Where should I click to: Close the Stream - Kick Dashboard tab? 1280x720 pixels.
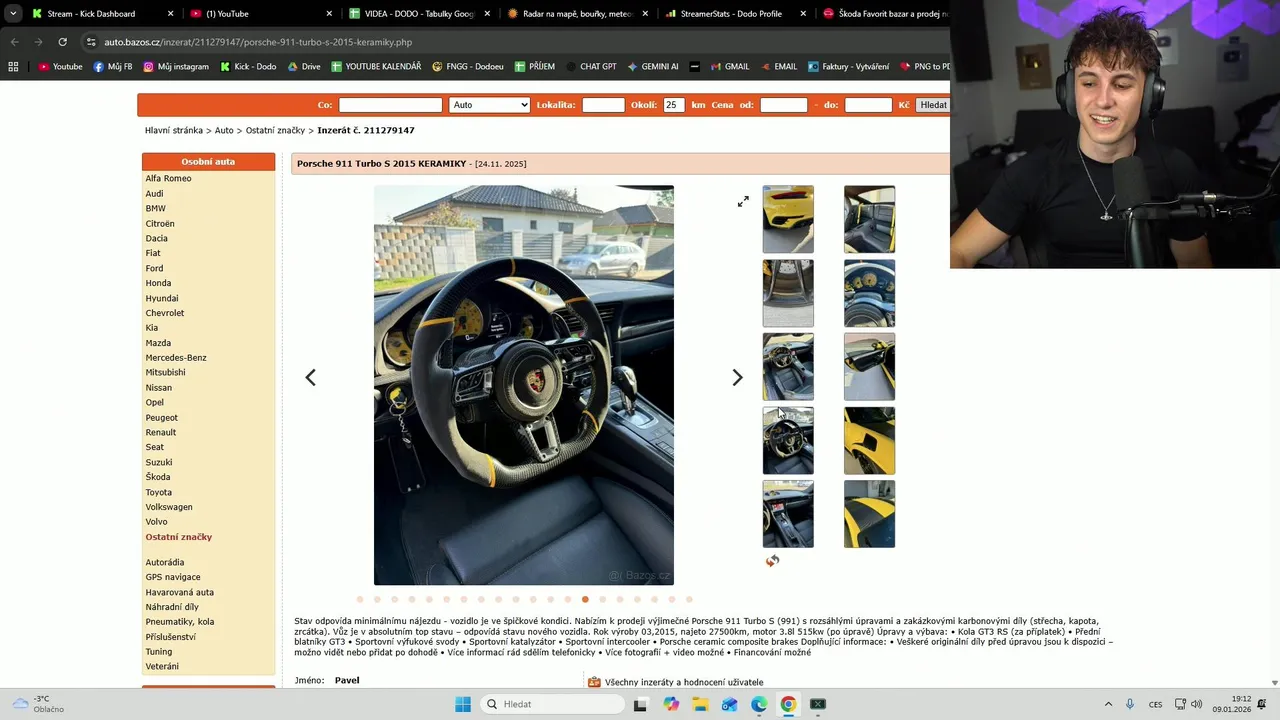(x=170, y=14)
